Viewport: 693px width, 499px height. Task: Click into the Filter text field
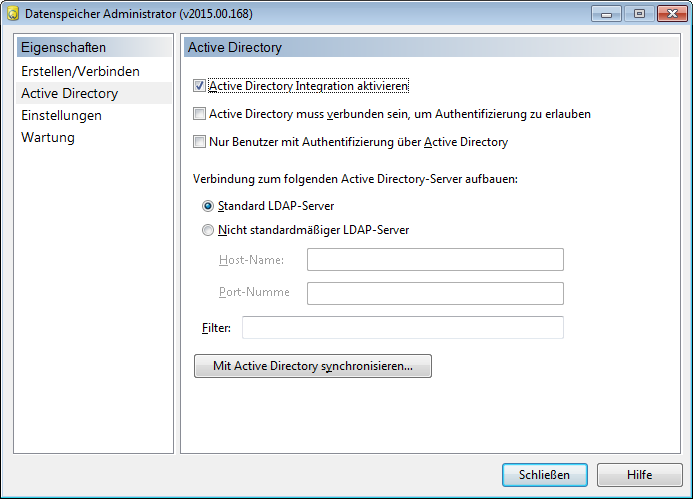[x=403, y=328]
